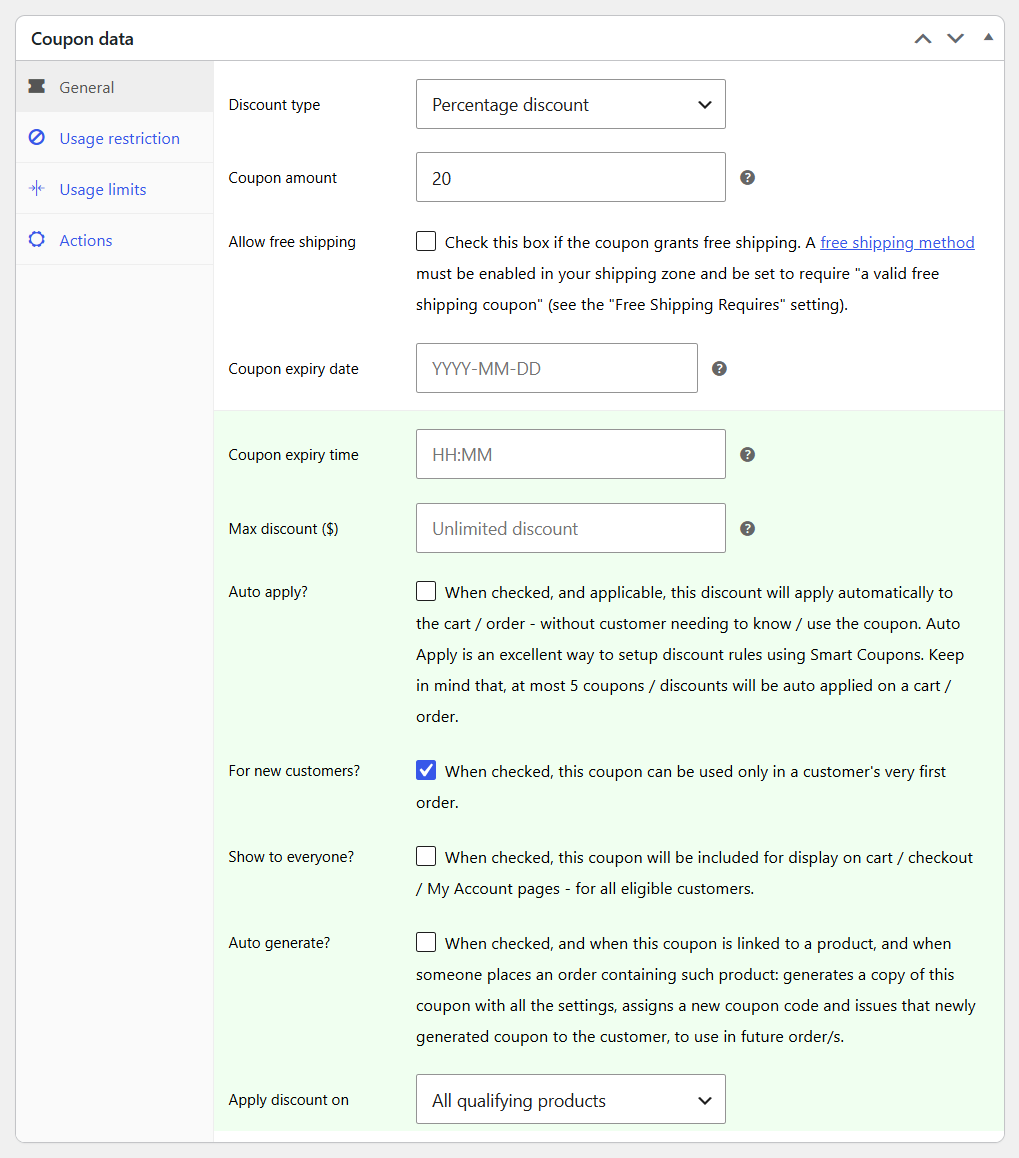This screenshot has width=1019, height=1158.
Task: Open the Discount type dropdown
Action: click(x=571, y=104)
